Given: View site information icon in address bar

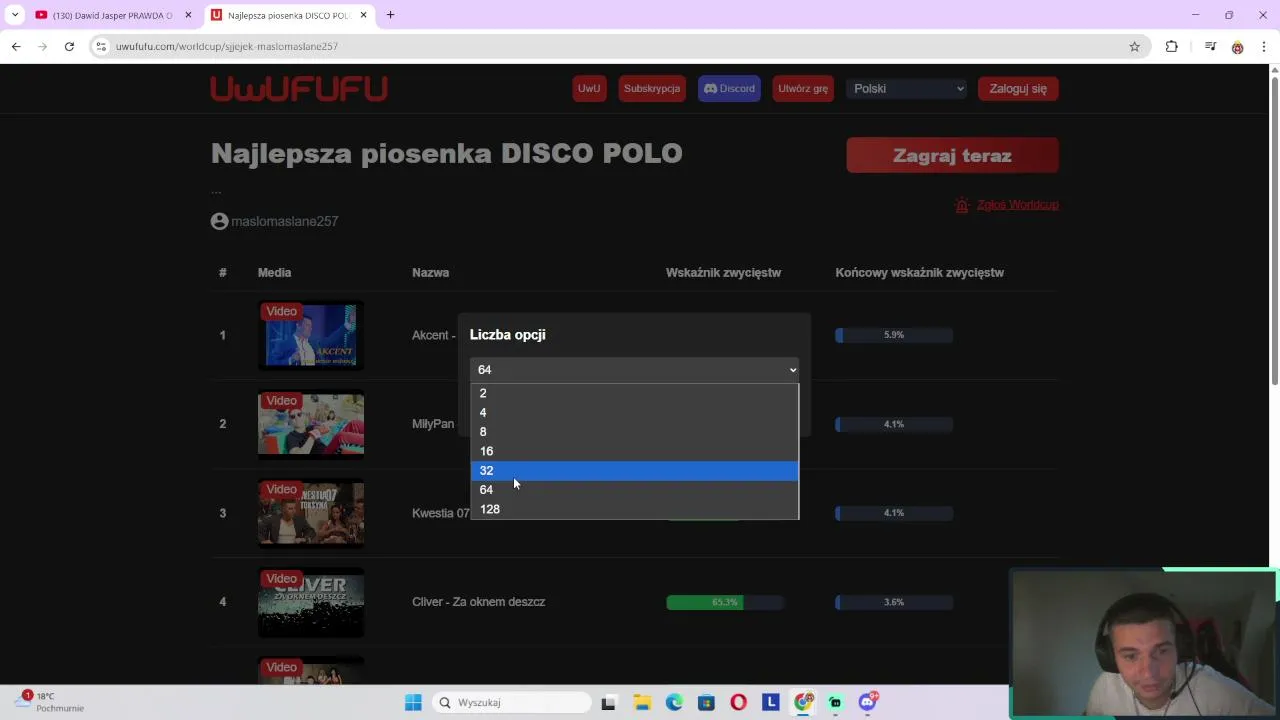Looking at the screenshot, I should pyautogui.click(x=101, y=46).
